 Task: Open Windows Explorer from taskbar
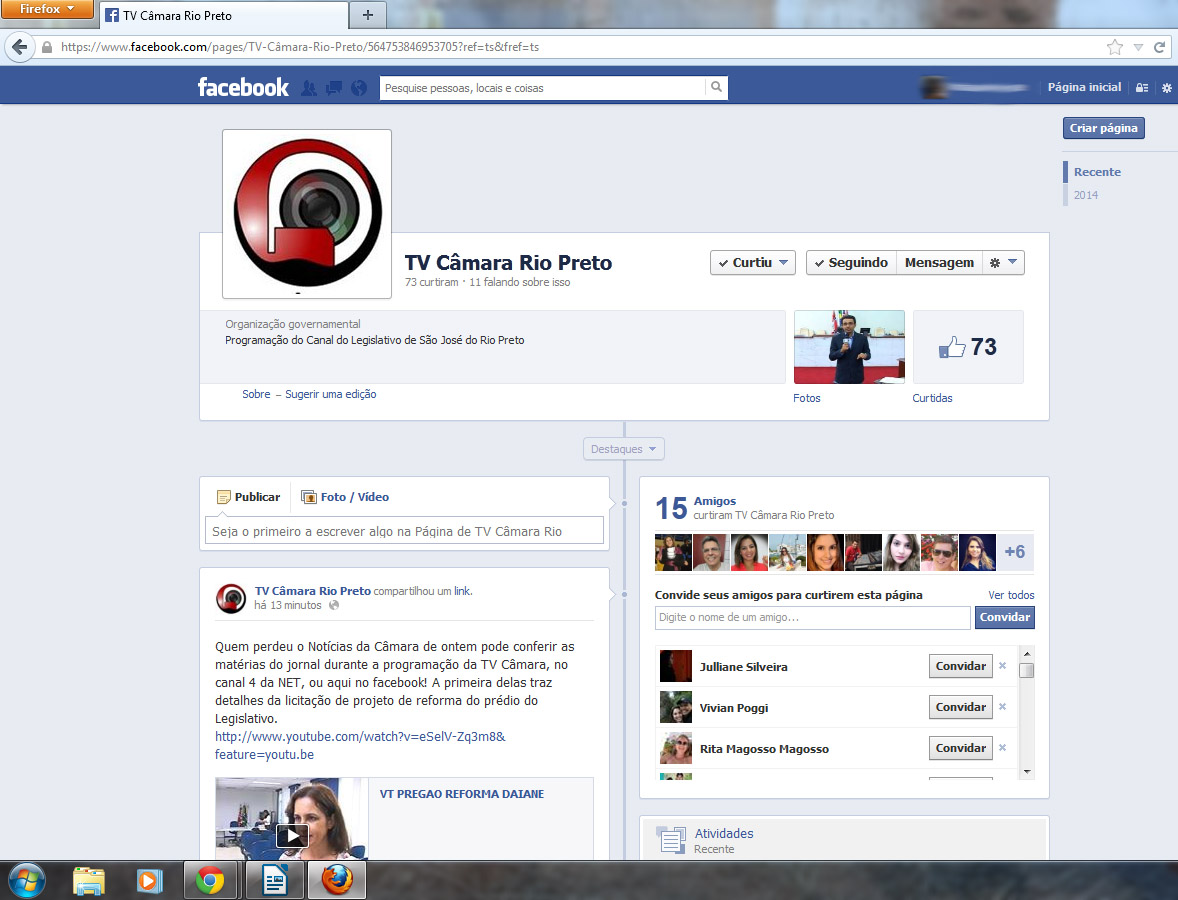click(89, 880)
